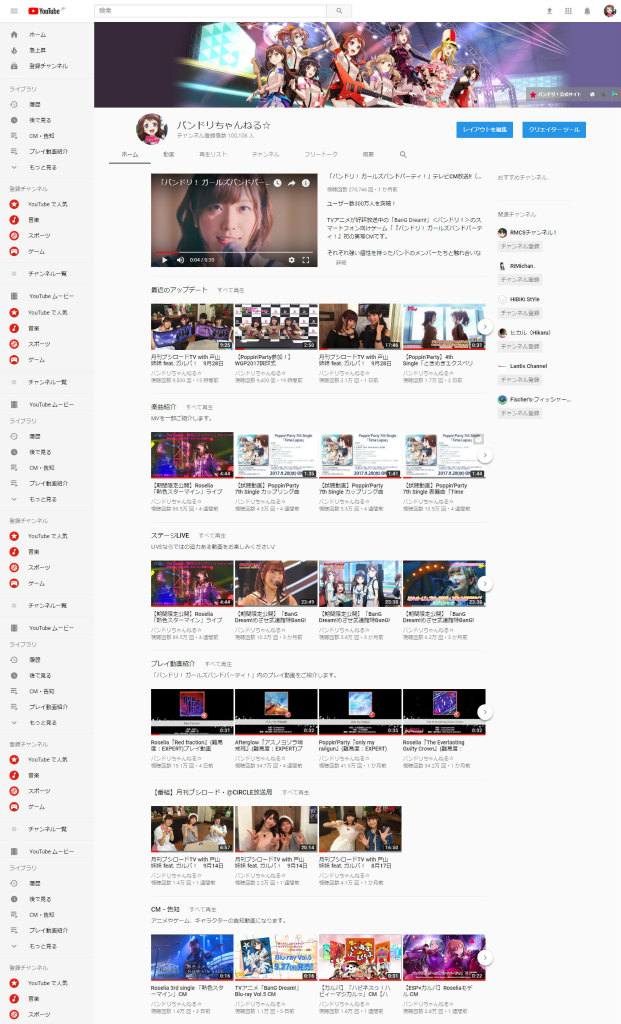Image resolution: width=621 pixels, height=1024 pixels.
Task: Click the share arrow on the player
Action: [x=291, y=184]
